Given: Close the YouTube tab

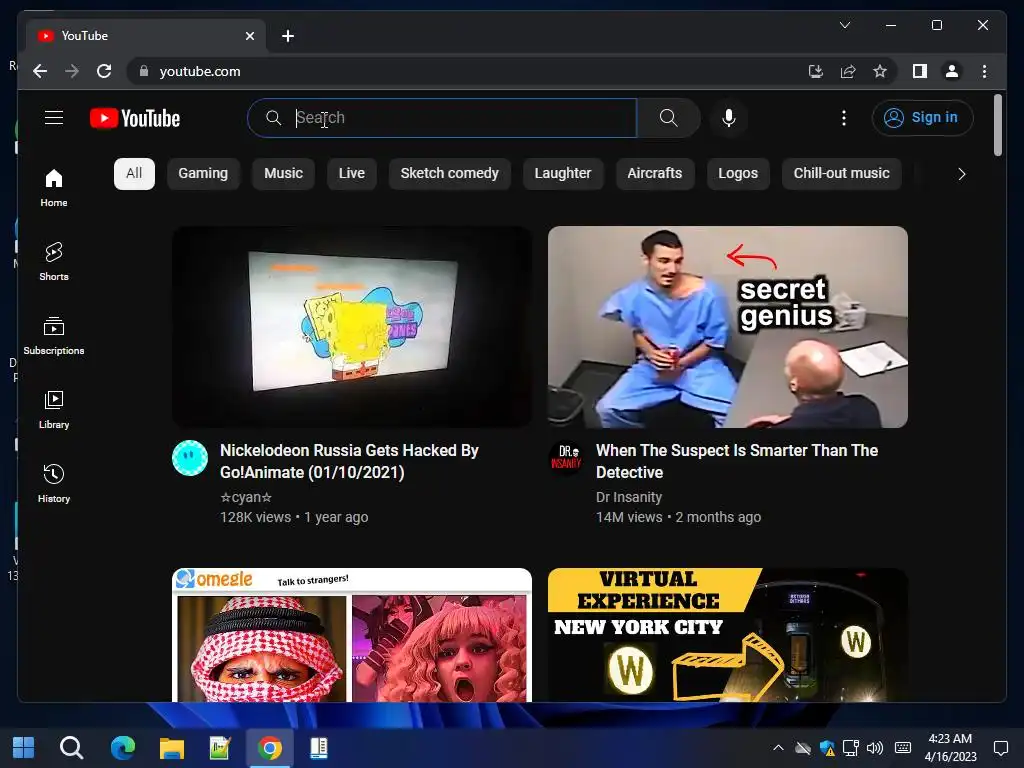Looking at the screenshot, I should tap(249, 36).
